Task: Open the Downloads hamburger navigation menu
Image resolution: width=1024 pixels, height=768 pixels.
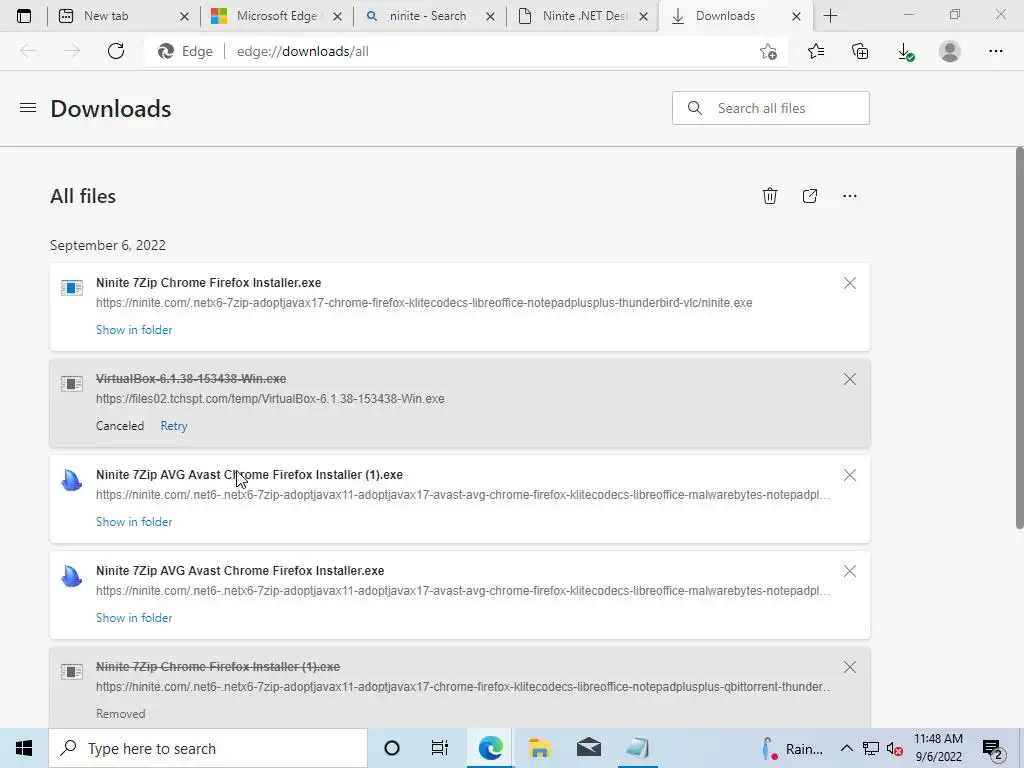Action: 28,108
